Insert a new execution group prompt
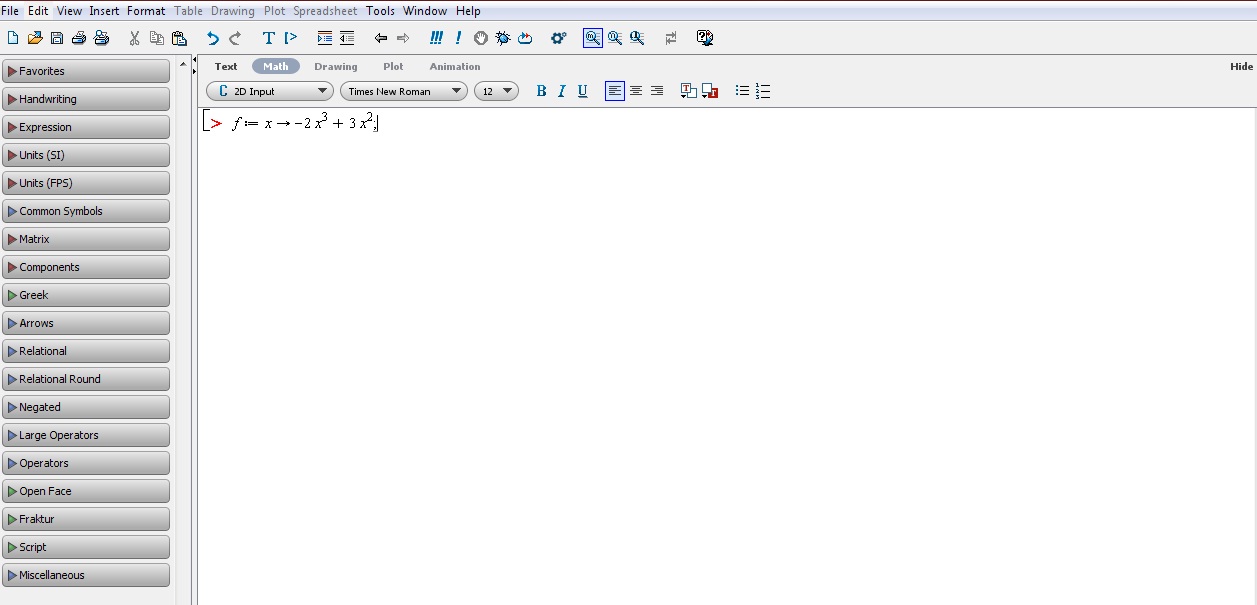The width and height of the screenshot is (1257, 605). [x=290, y=38]
